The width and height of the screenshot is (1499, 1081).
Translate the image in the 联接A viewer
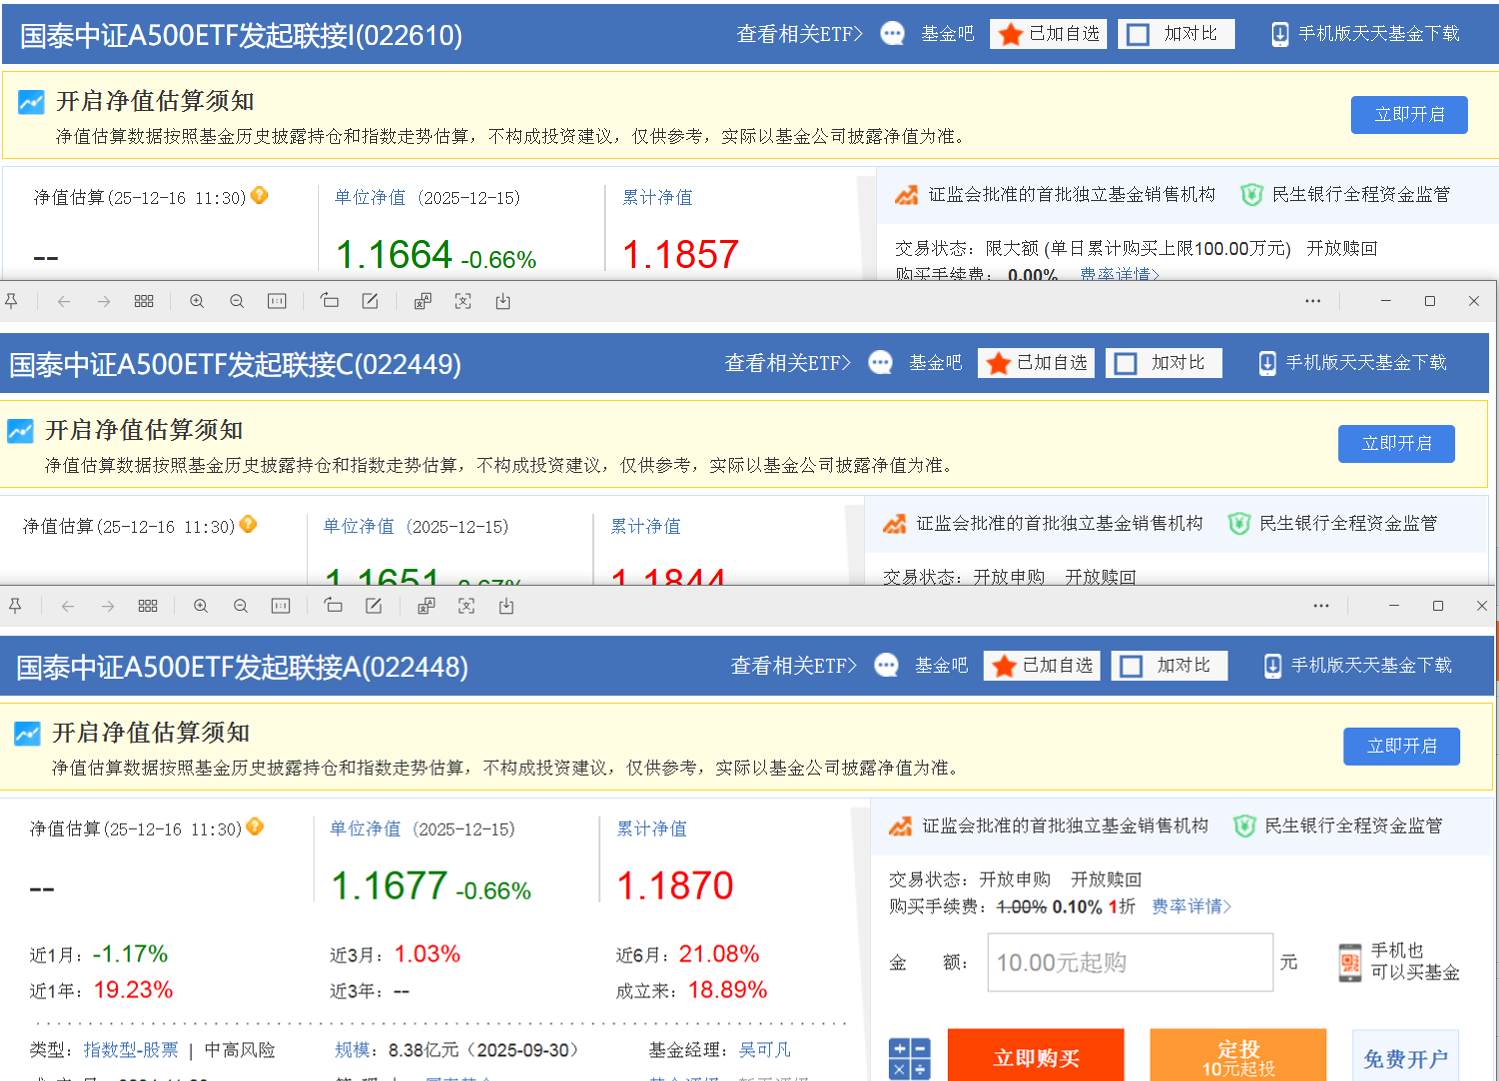point(426,606)
